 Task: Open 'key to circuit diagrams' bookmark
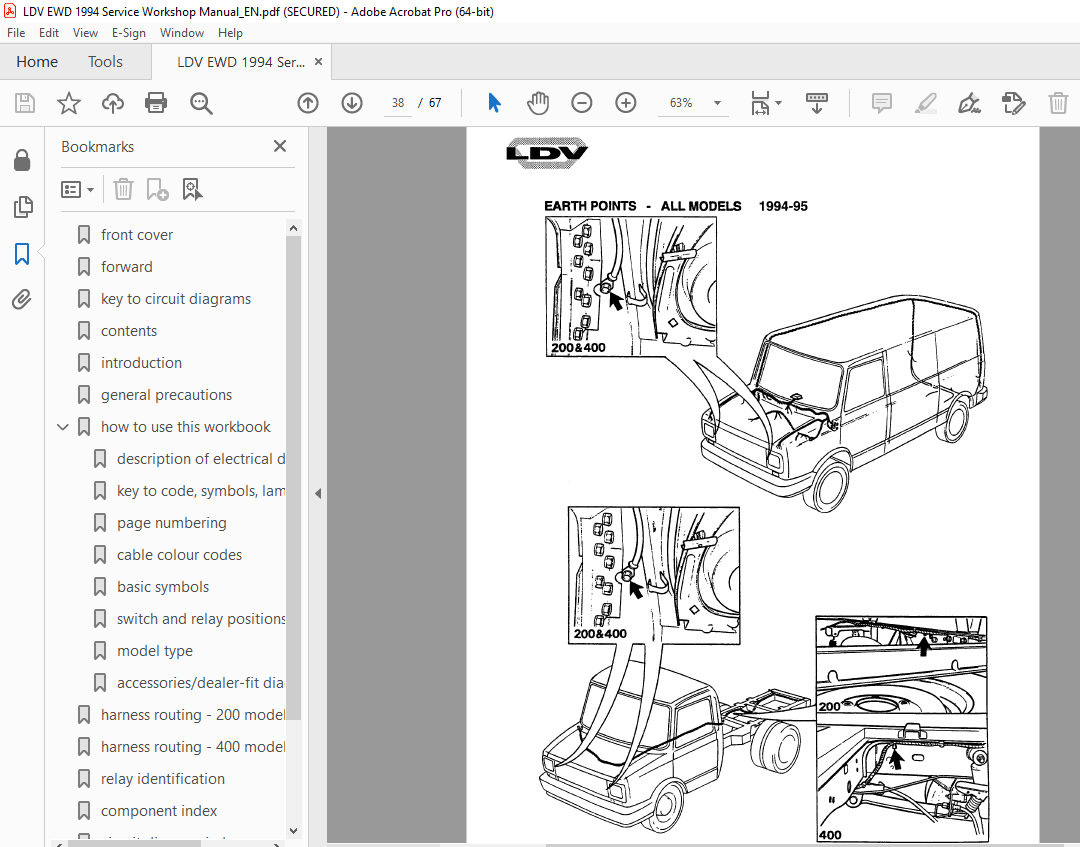pos(176,299)
